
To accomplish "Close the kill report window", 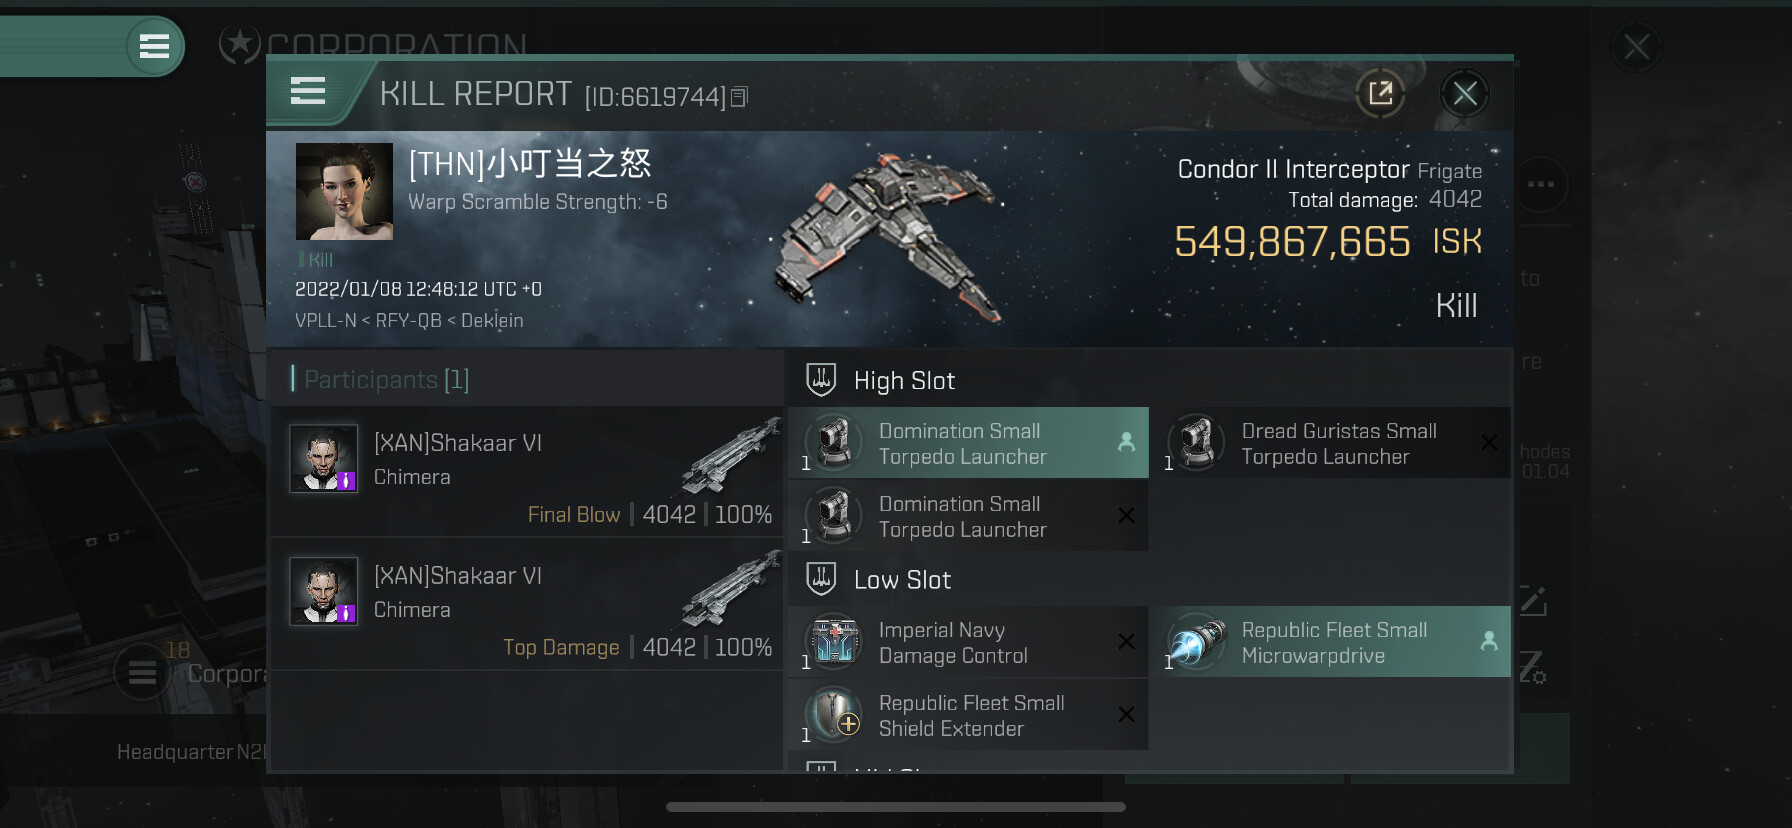I will point(1465,94).
